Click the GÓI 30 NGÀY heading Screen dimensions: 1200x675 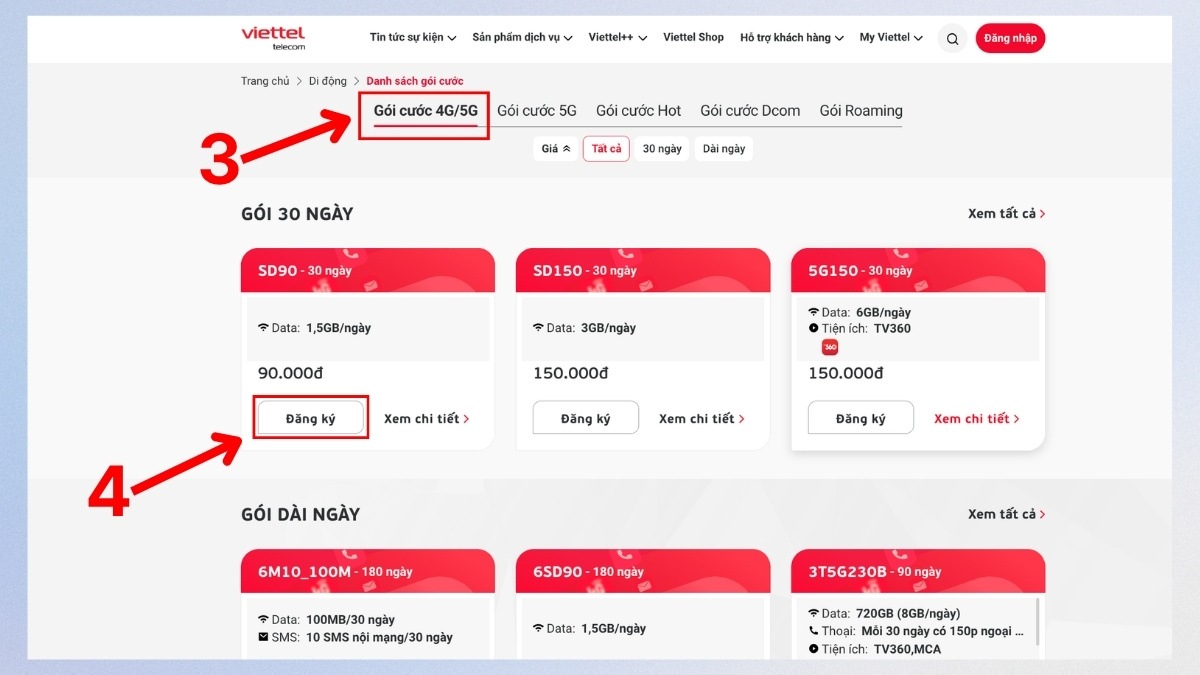pyautogui.click(x=297, y=214)
